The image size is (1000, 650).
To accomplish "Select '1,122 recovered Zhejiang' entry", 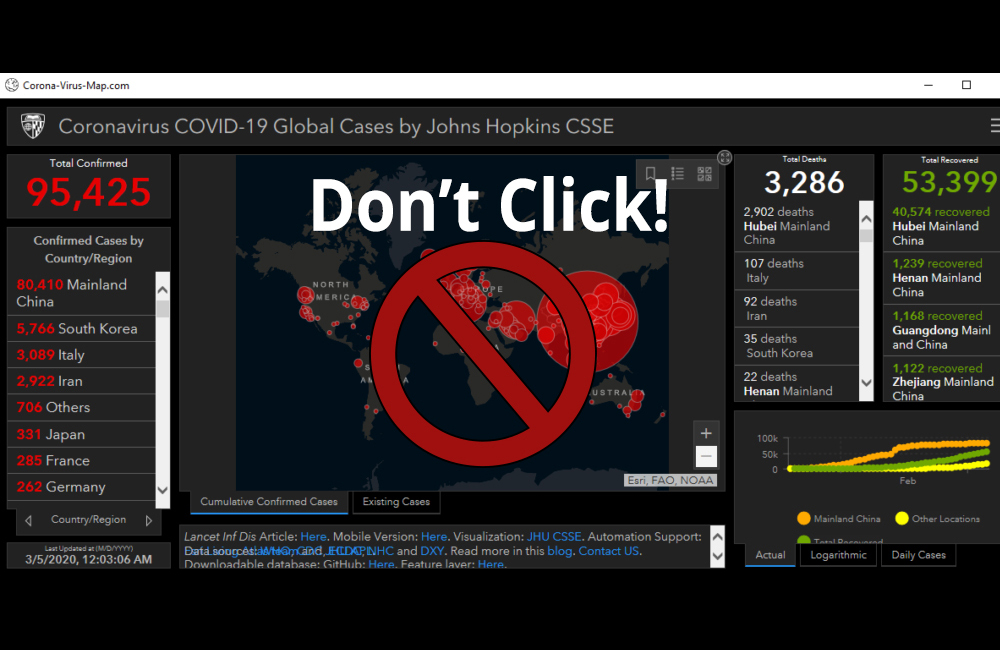I will click(x=941, y=381).
